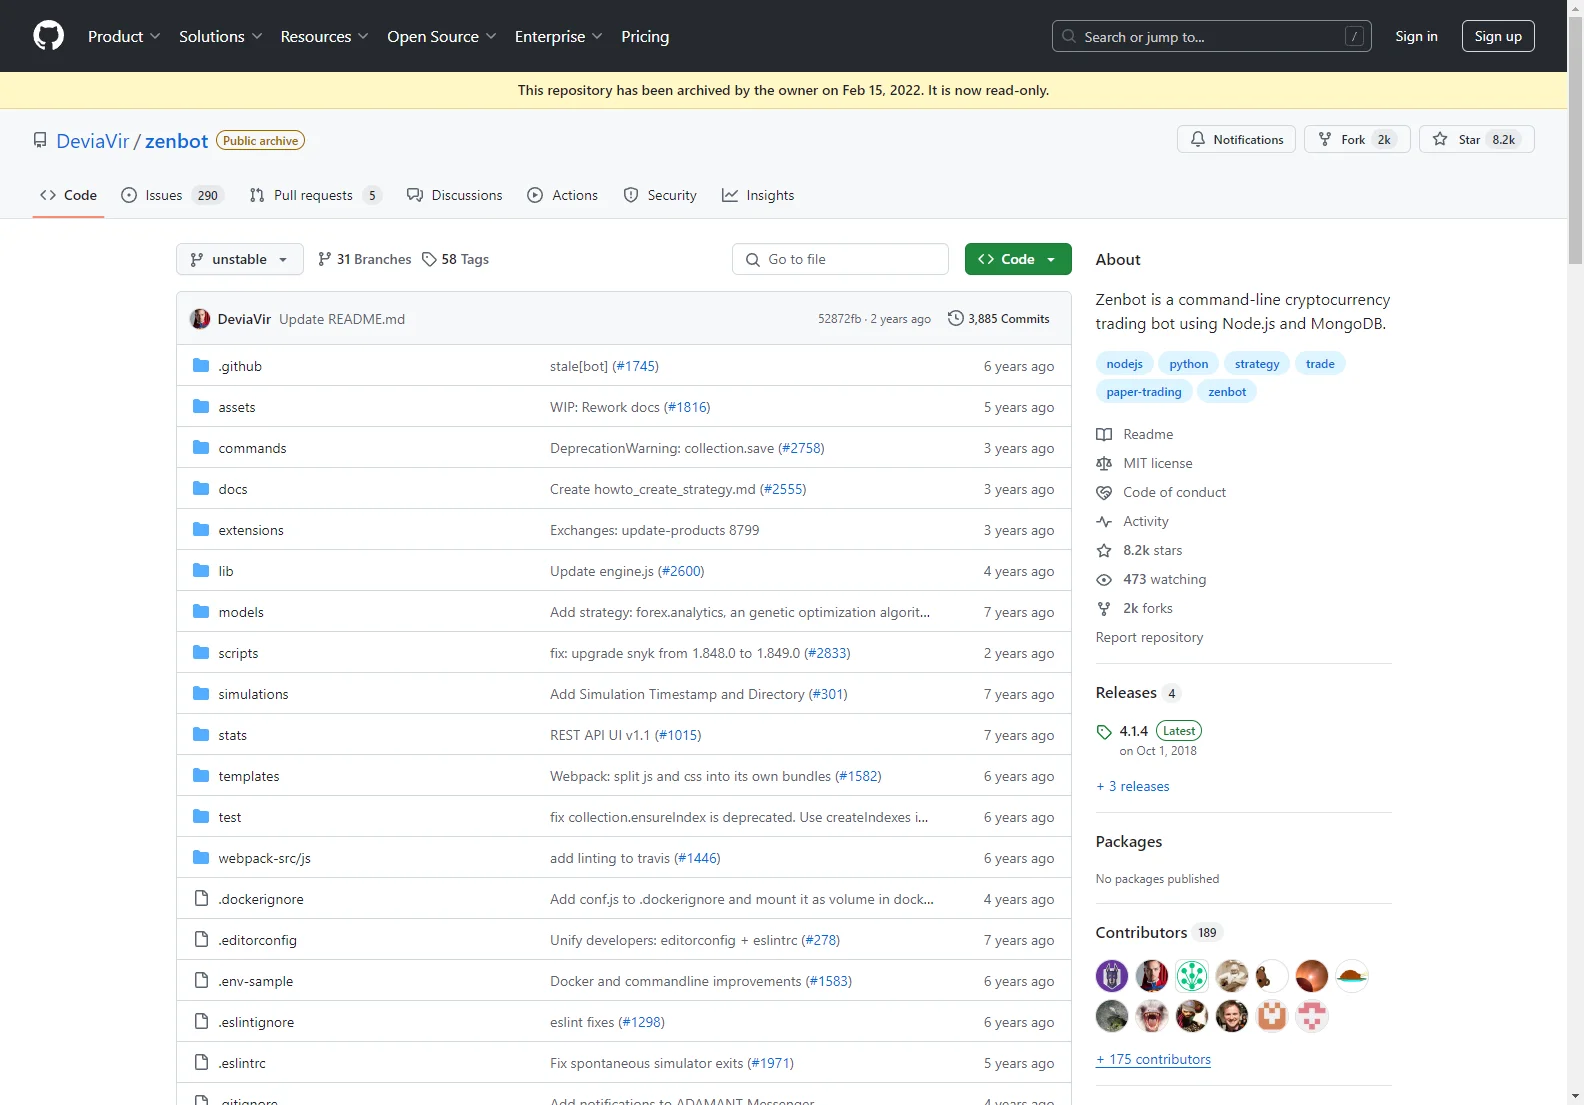
Task: Click the paper-trading topic tag
Action: (1144, 392)
